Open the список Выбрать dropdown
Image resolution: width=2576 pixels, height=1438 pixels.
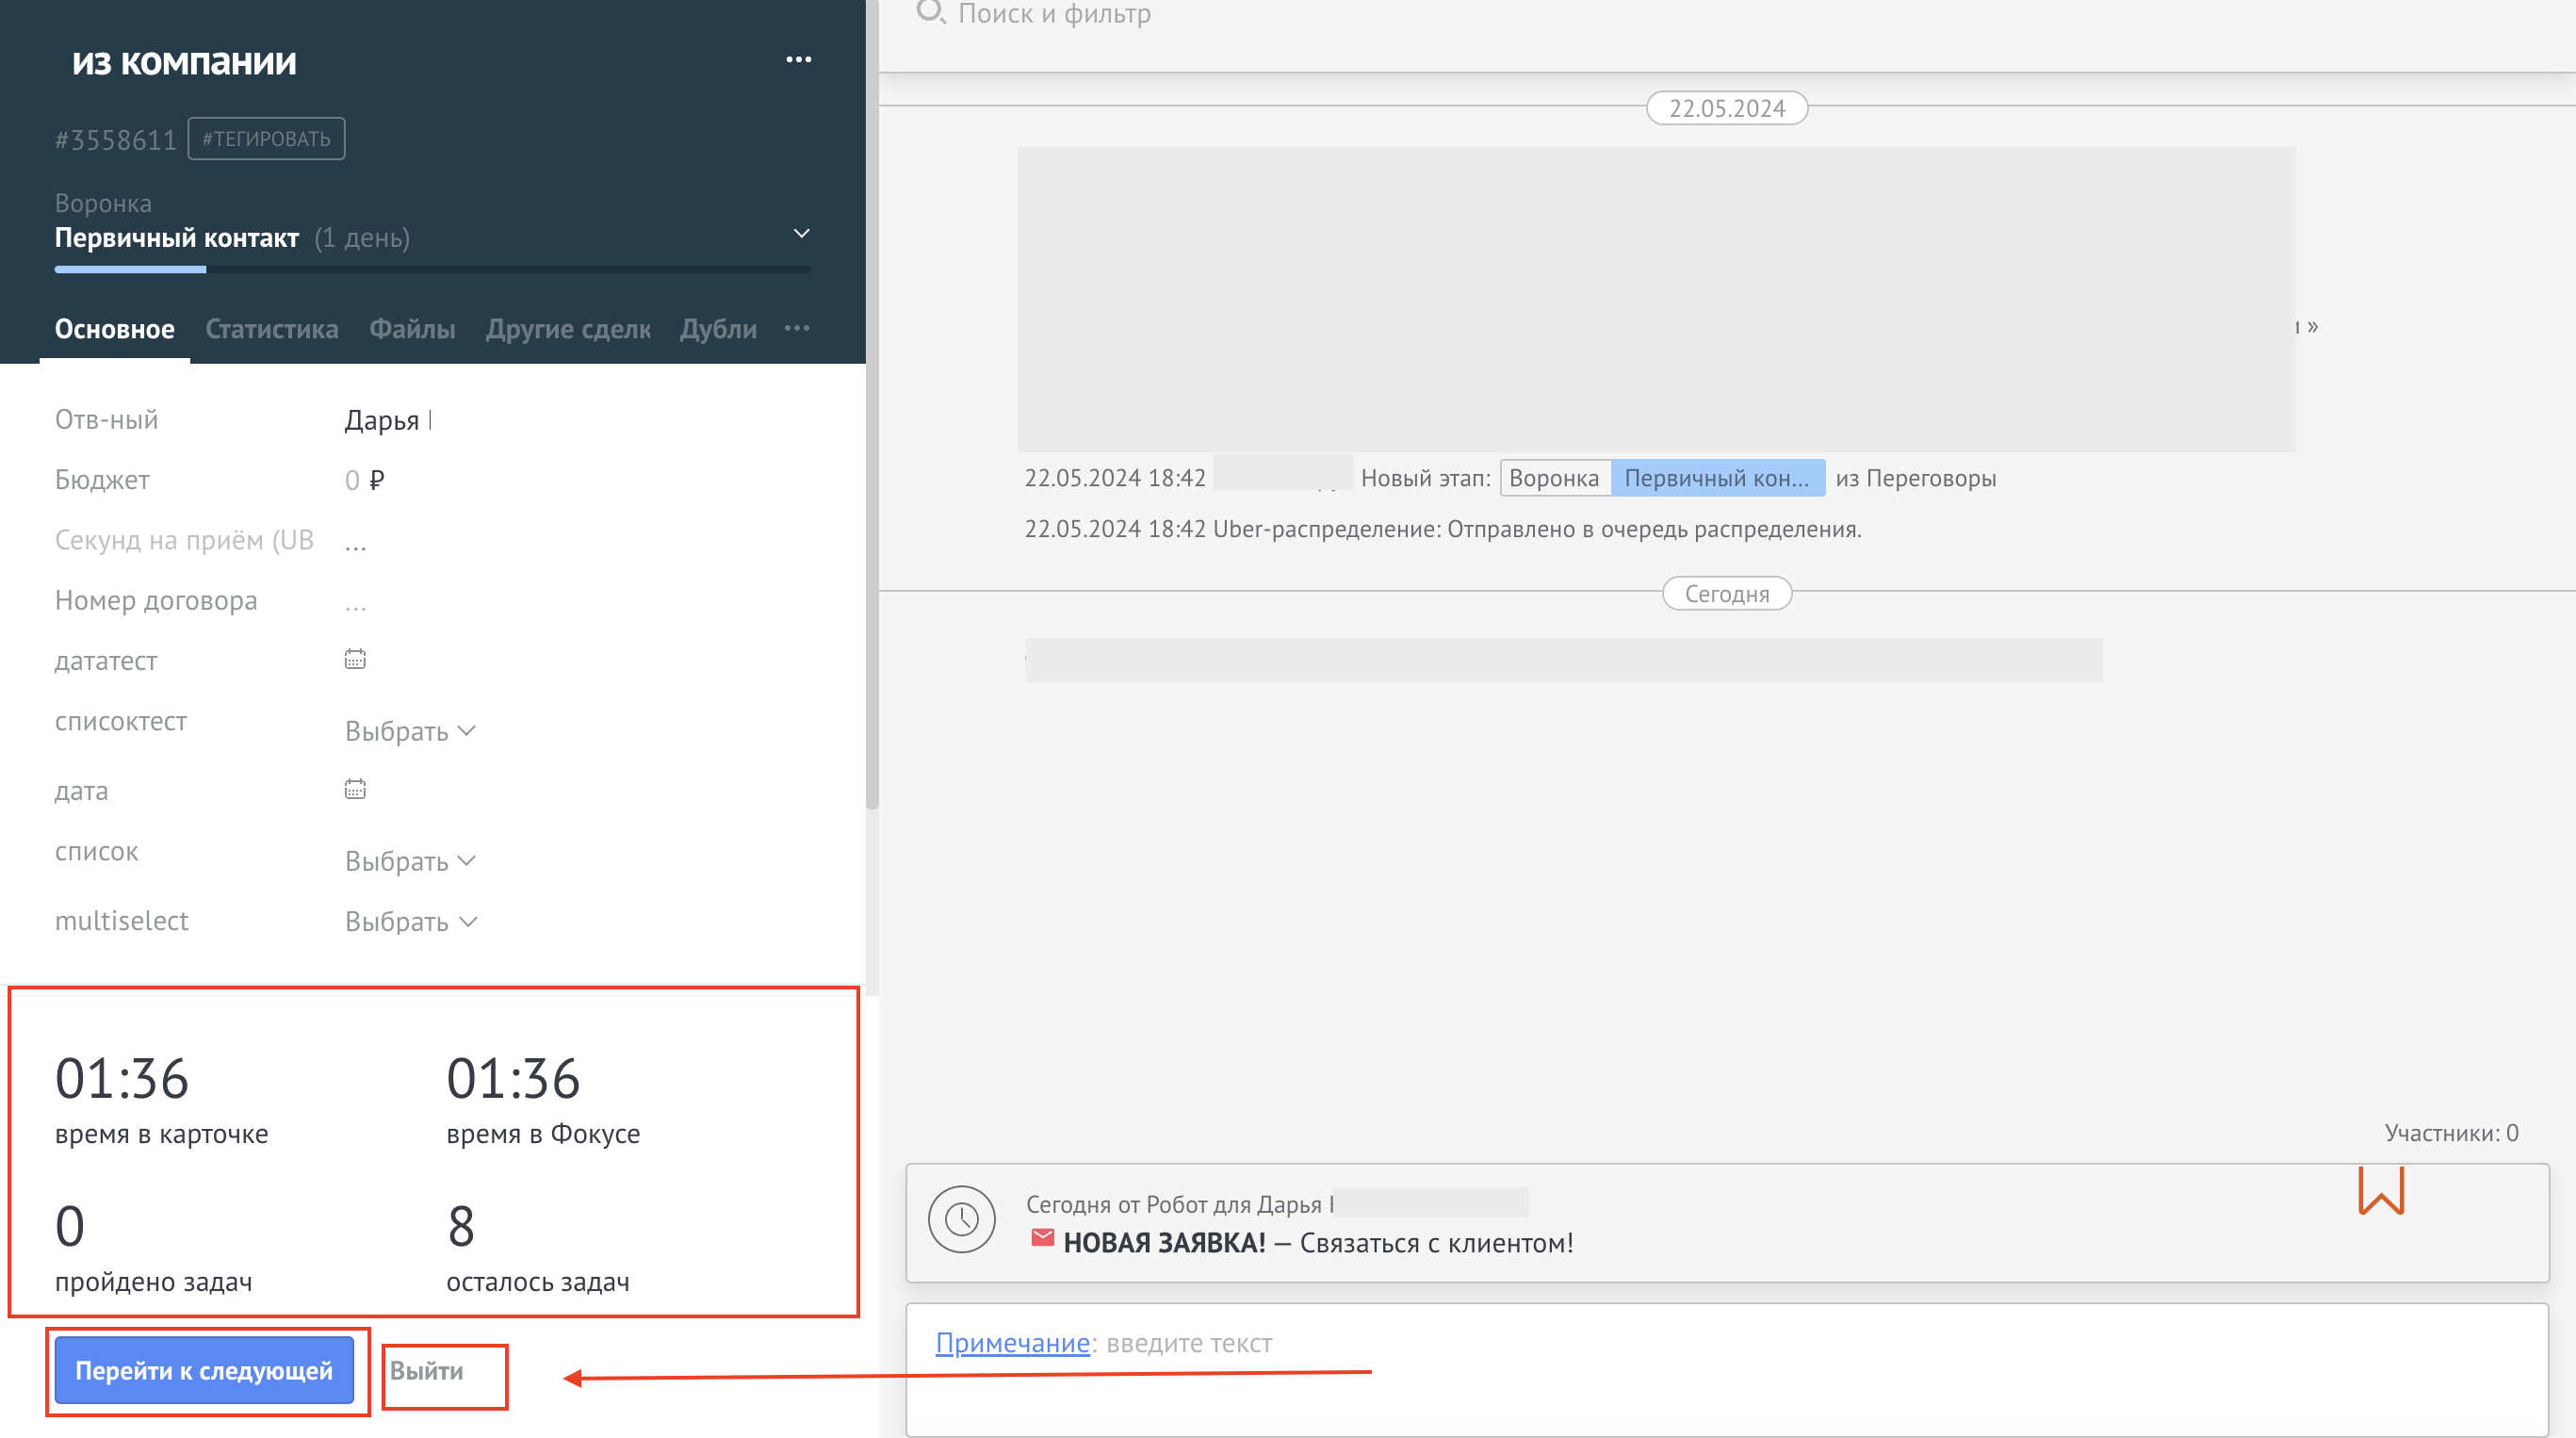(x=410, y=861)
